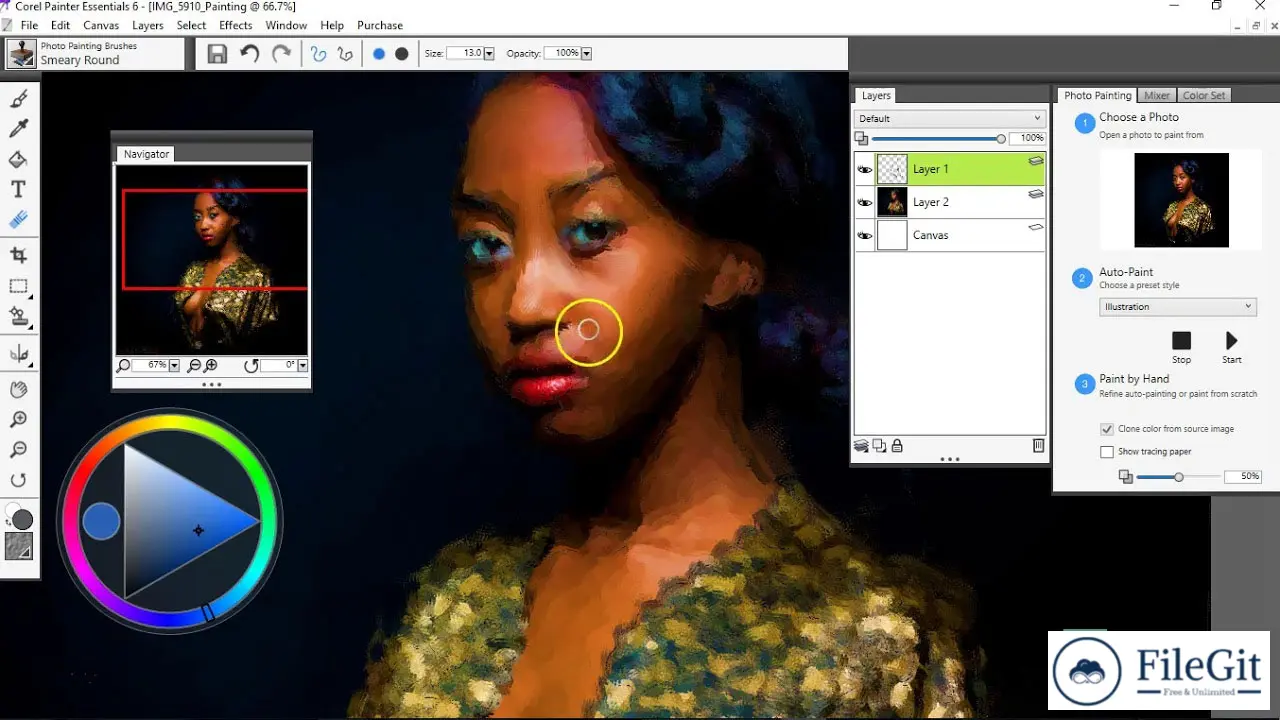Select the Rotate Page tool in toolbox
Image resolution: width=1280 pixels, height=720 pixels.
18,480
